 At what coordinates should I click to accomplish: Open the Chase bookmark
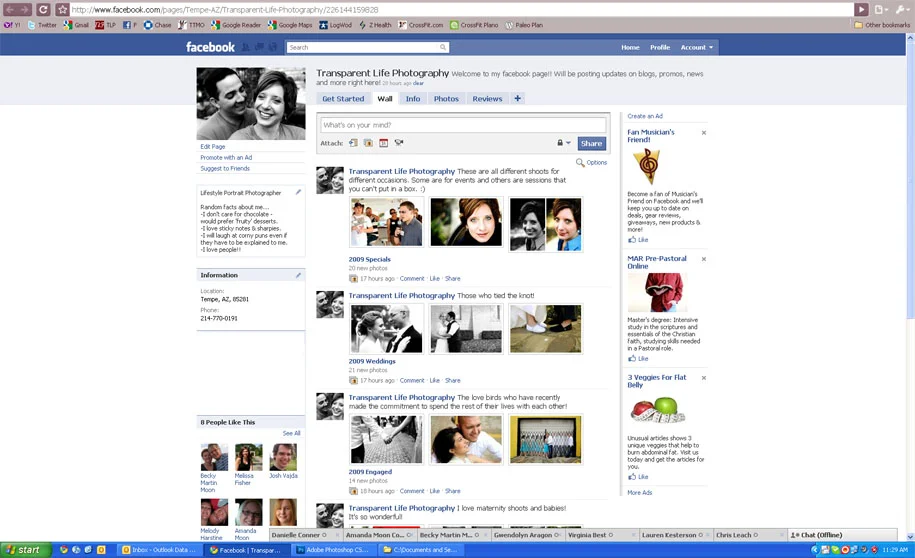coord(158,25)
